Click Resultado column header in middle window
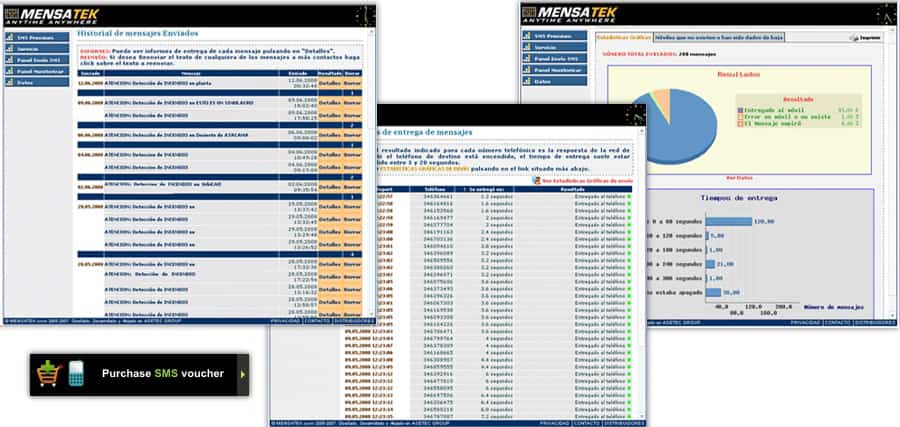The image size is (900, 427). coord(572,189)
